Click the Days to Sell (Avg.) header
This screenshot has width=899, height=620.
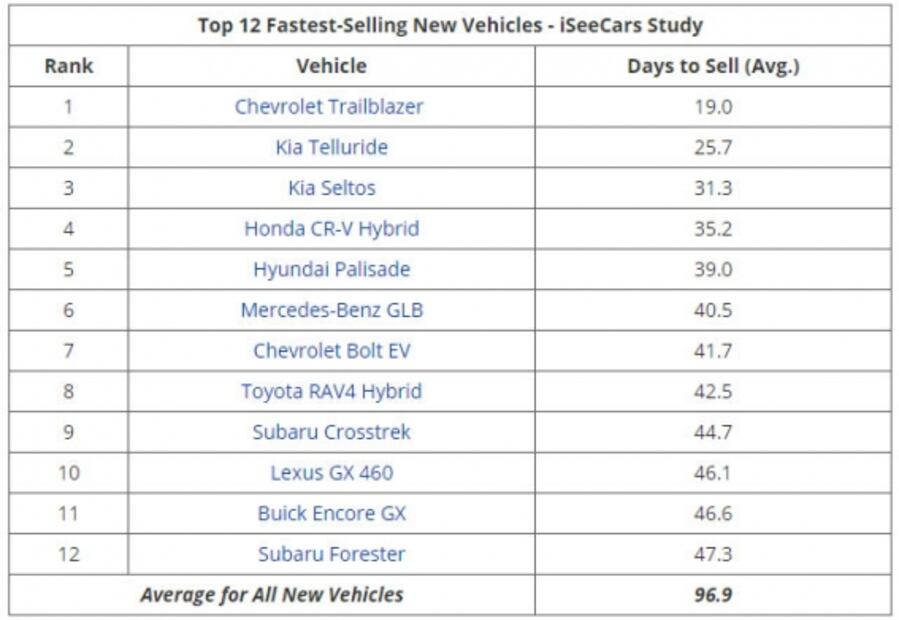[x=713, y=66]
